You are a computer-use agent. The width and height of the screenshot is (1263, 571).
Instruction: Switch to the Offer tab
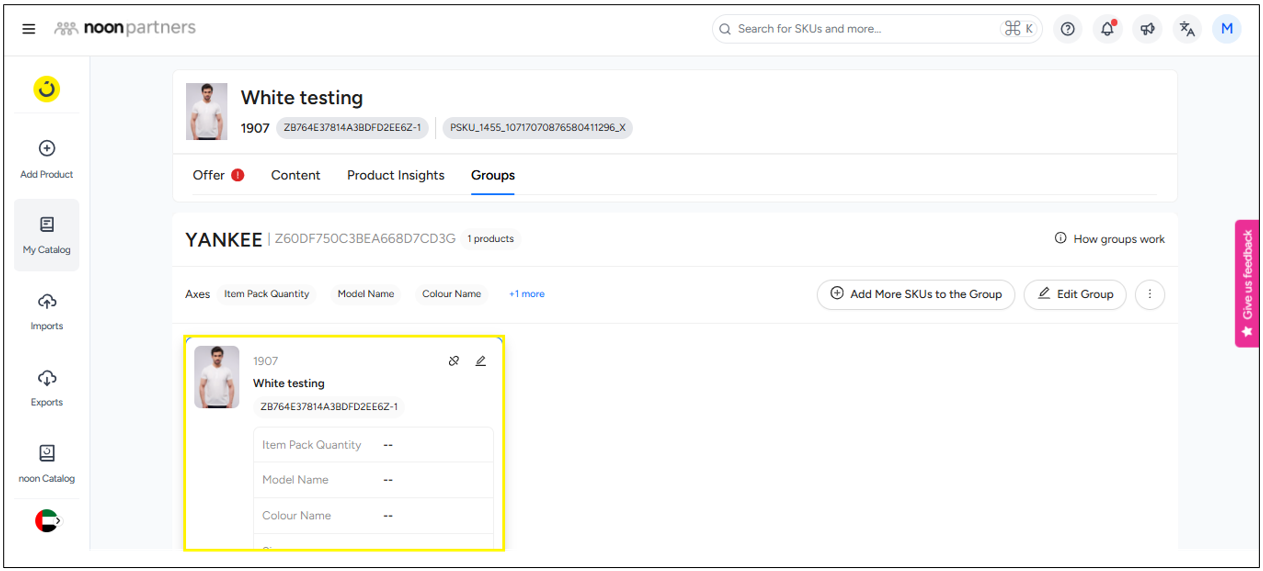209,175
